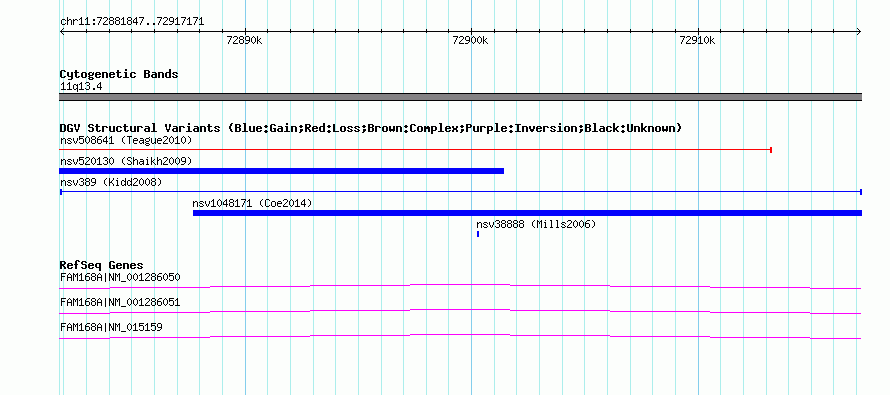
Task: Click the FAM168A|NM_001286050 gene label
Action: pyautogui.click(x=120, y=278)
